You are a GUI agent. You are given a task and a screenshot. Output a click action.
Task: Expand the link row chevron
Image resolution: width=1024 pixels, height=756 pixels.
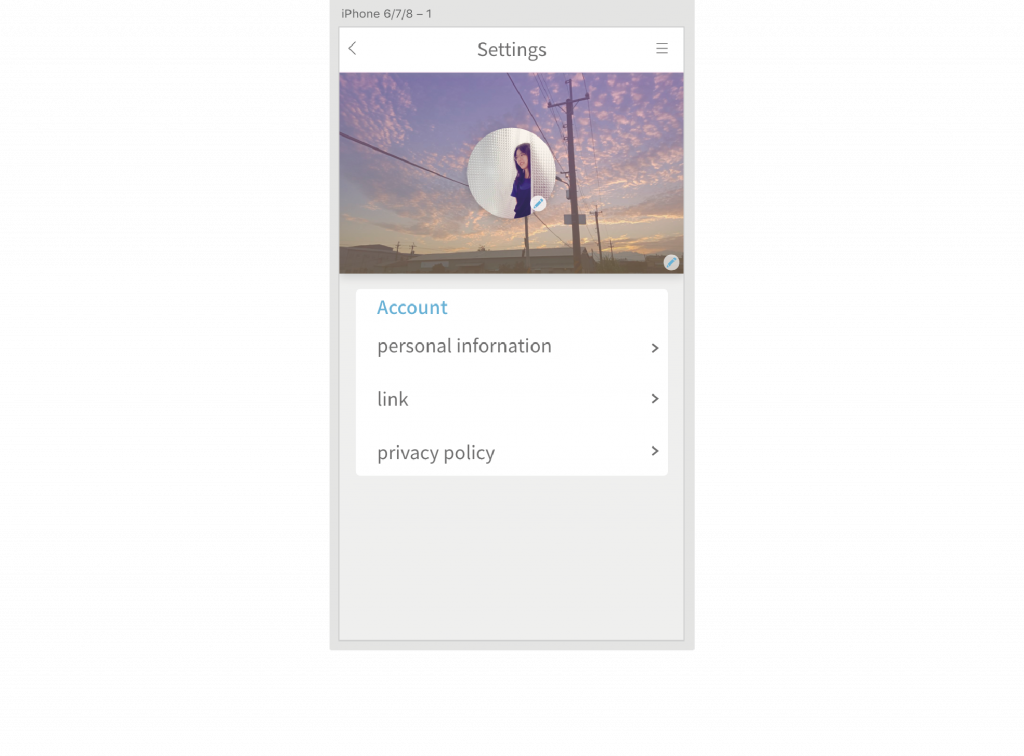[x=654, y=398]
